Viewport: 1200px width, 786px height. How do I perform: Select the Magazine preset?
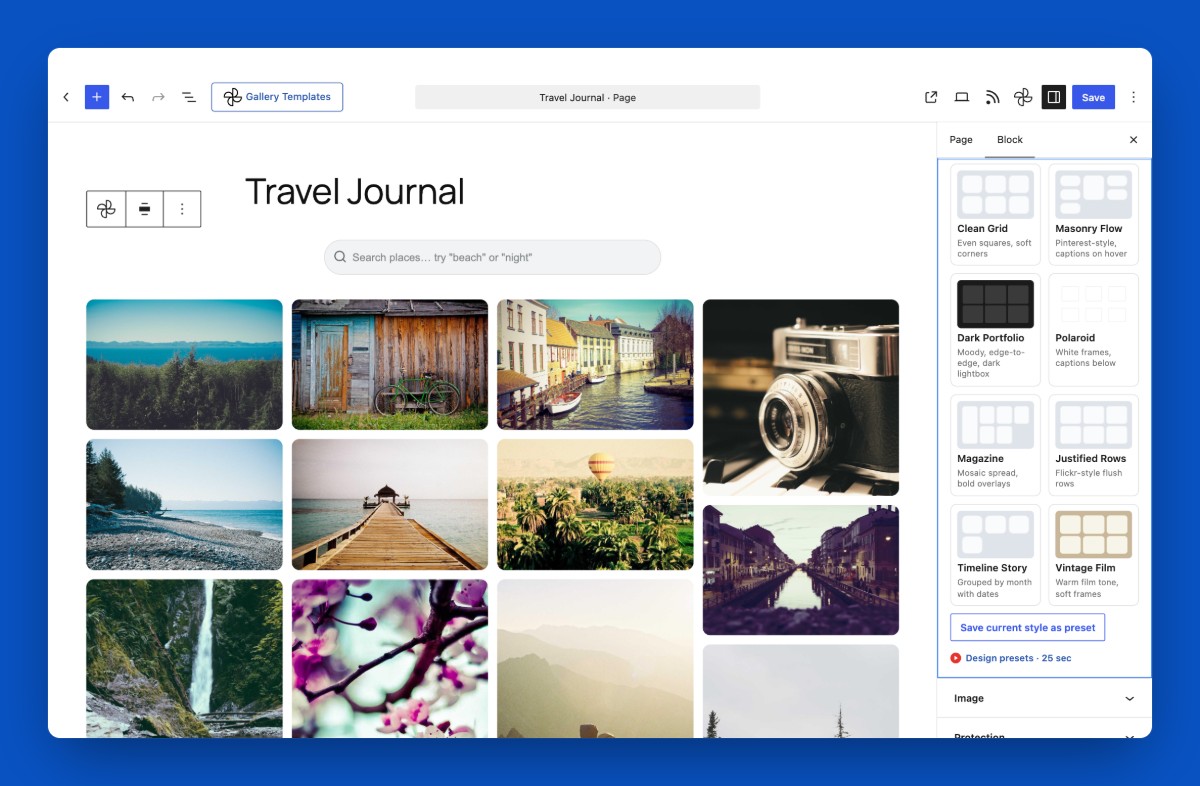click(995, 445)
